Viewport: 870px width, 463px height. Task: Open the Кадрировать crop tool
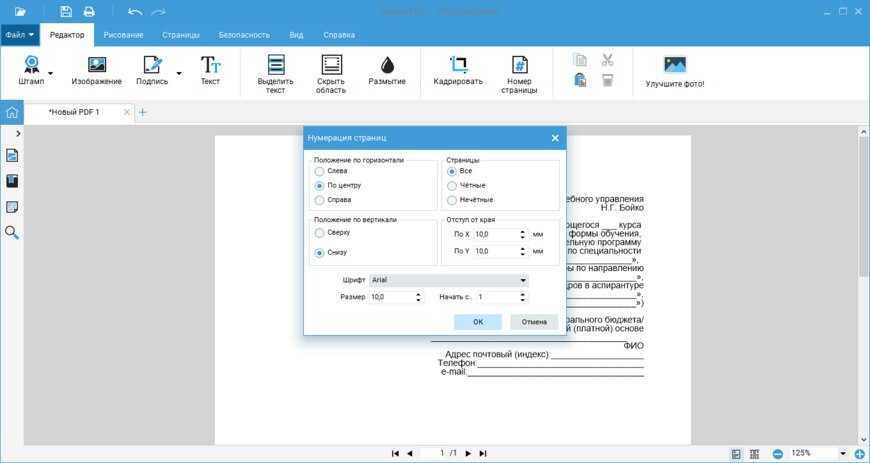(458, 66)
